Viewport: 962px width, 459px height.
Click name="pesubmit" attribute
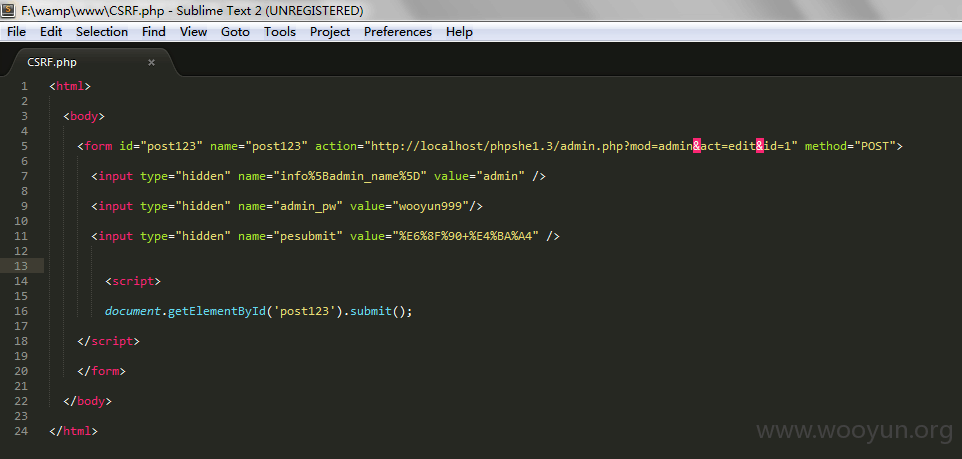(x=291, y=236)
